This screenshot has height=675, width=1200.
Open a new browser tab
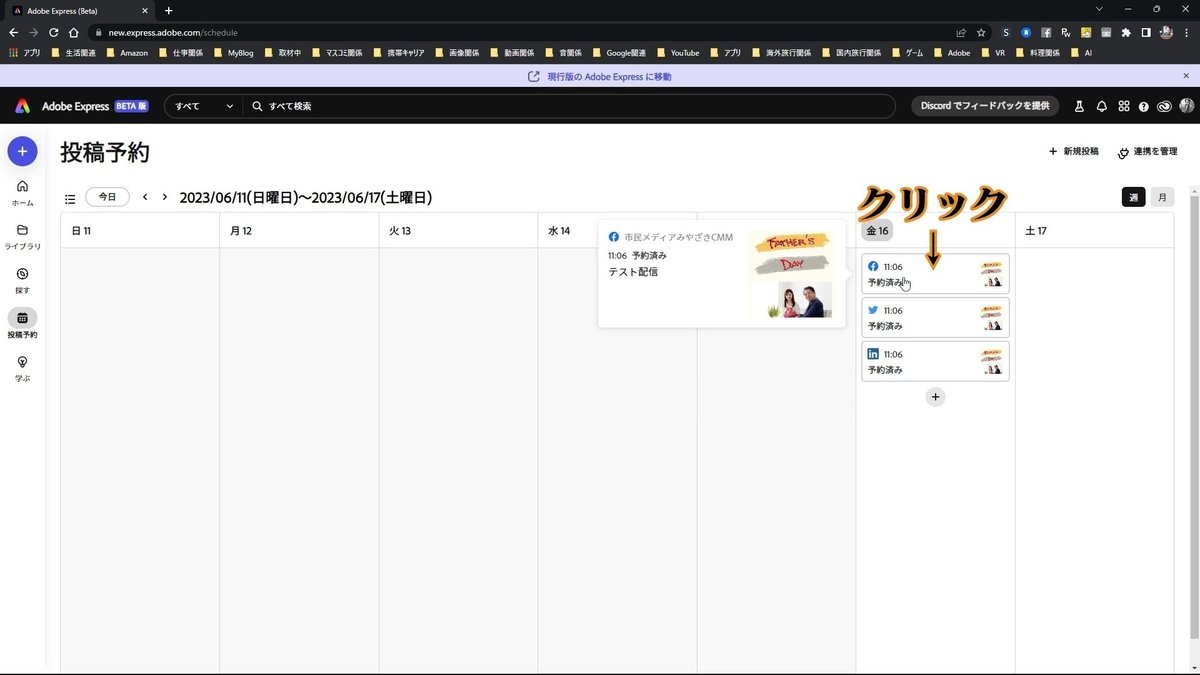(x=168, y=10)
